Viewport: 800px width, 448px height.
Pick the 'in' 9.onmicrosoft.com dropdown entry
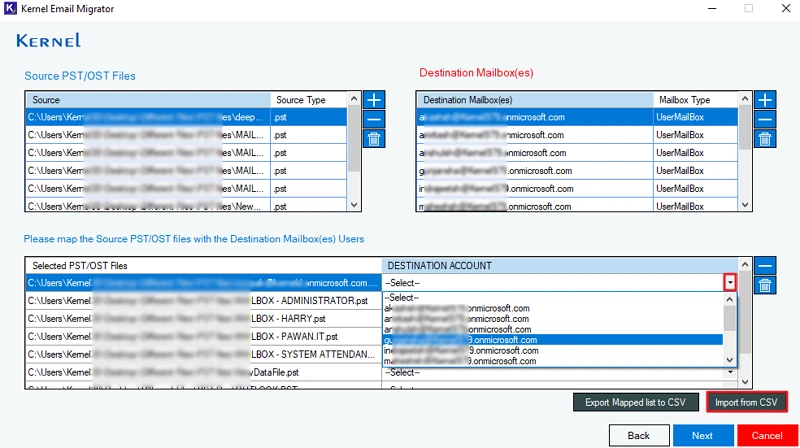point(553,351)
